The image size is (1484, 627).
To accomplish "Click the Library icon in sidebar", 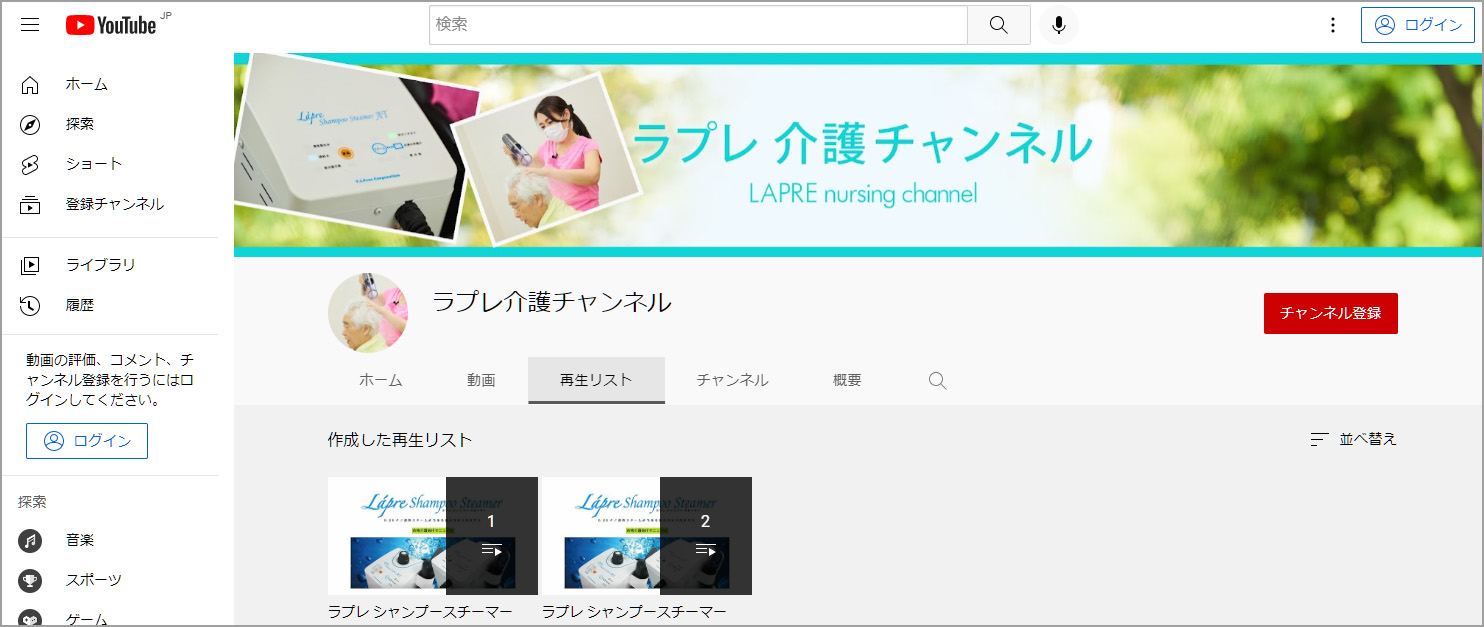I will point(30,265).
